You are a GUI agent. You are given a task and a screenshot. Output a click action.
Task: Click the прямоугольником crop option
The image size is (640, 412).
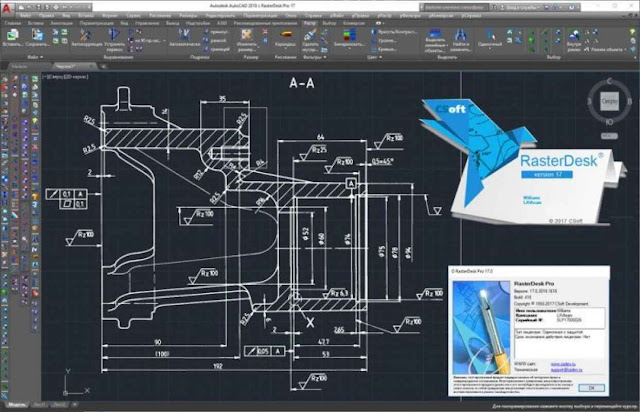pyautogui.click(x=217, y=31)
